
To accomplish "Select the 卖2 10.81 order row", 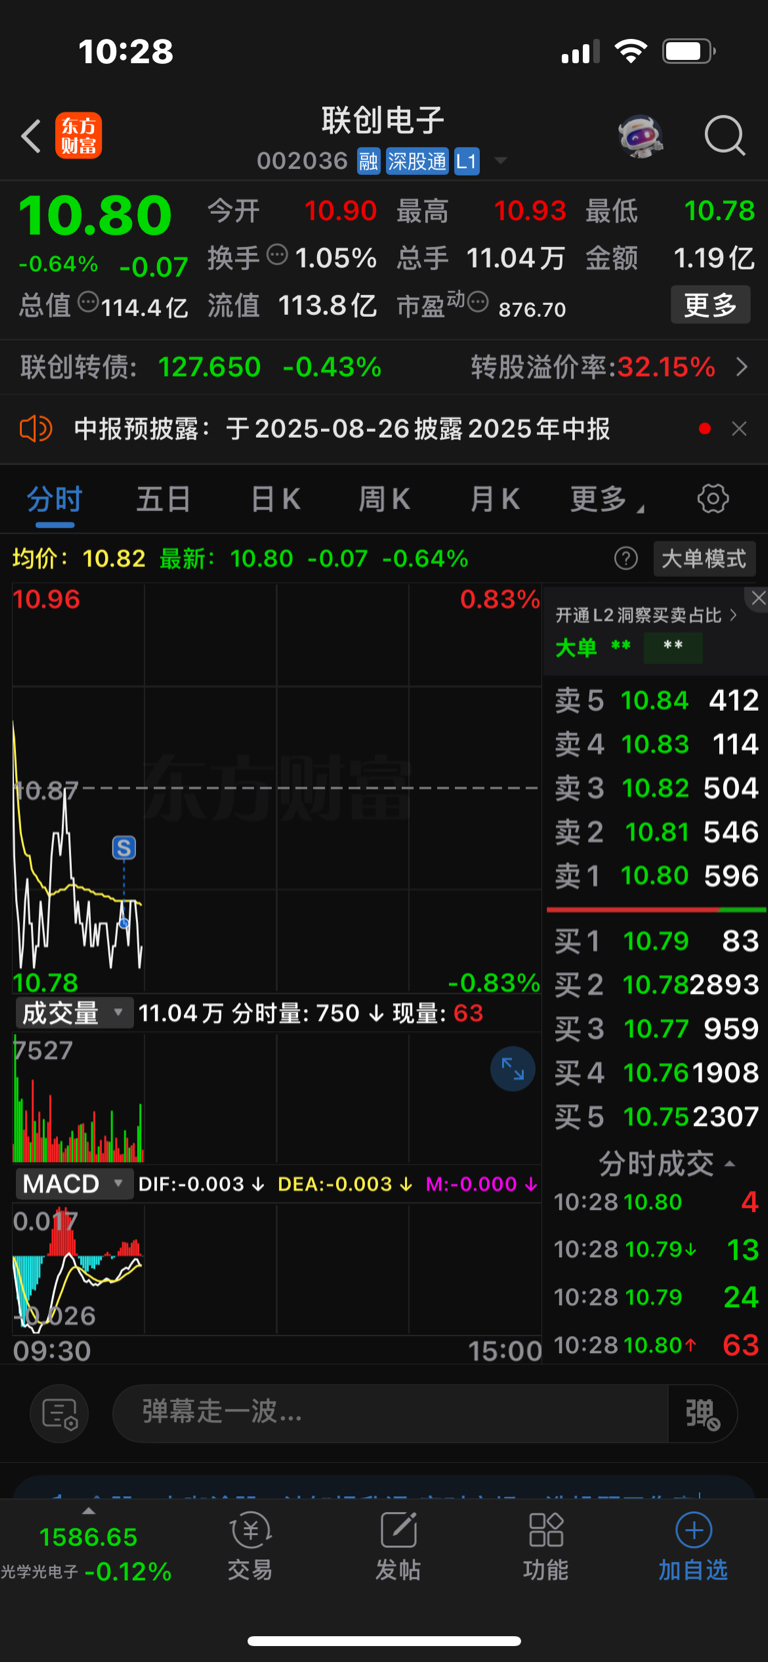I will 656,832.
